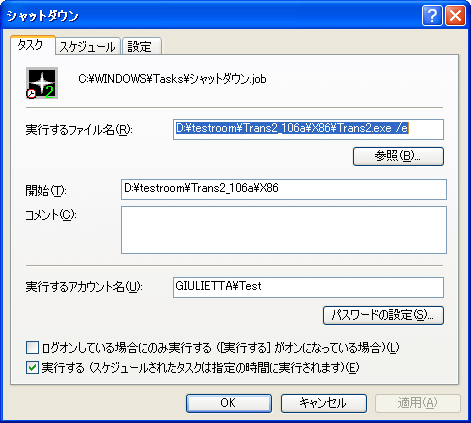This screenshot has height=423, width=471.
Task: Switch to the スケジュール tab
Action: [87, 46]
